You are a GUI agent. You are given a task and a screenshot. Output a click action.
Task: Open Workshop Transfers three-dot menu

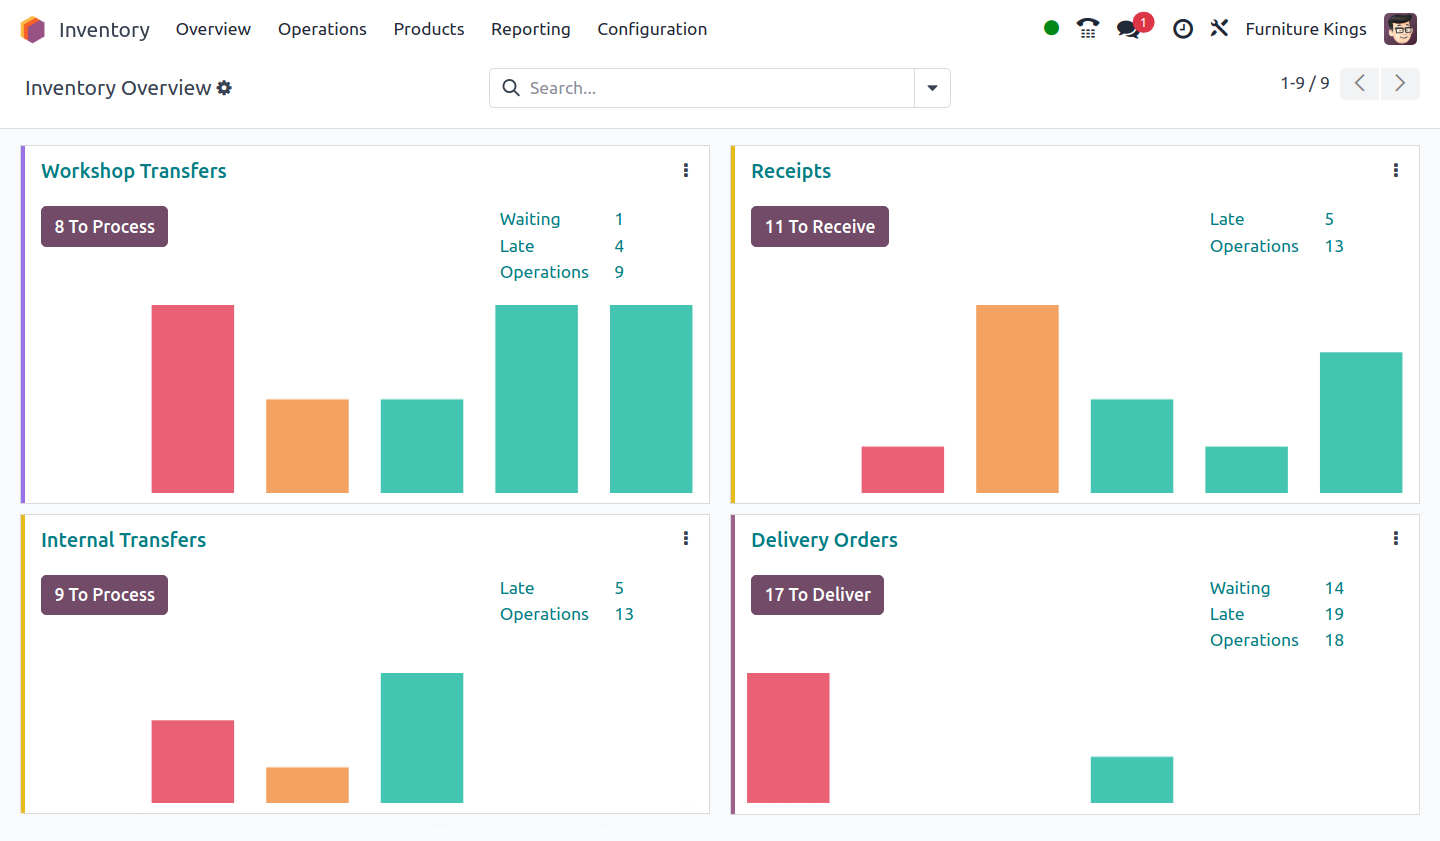point(686,171)
